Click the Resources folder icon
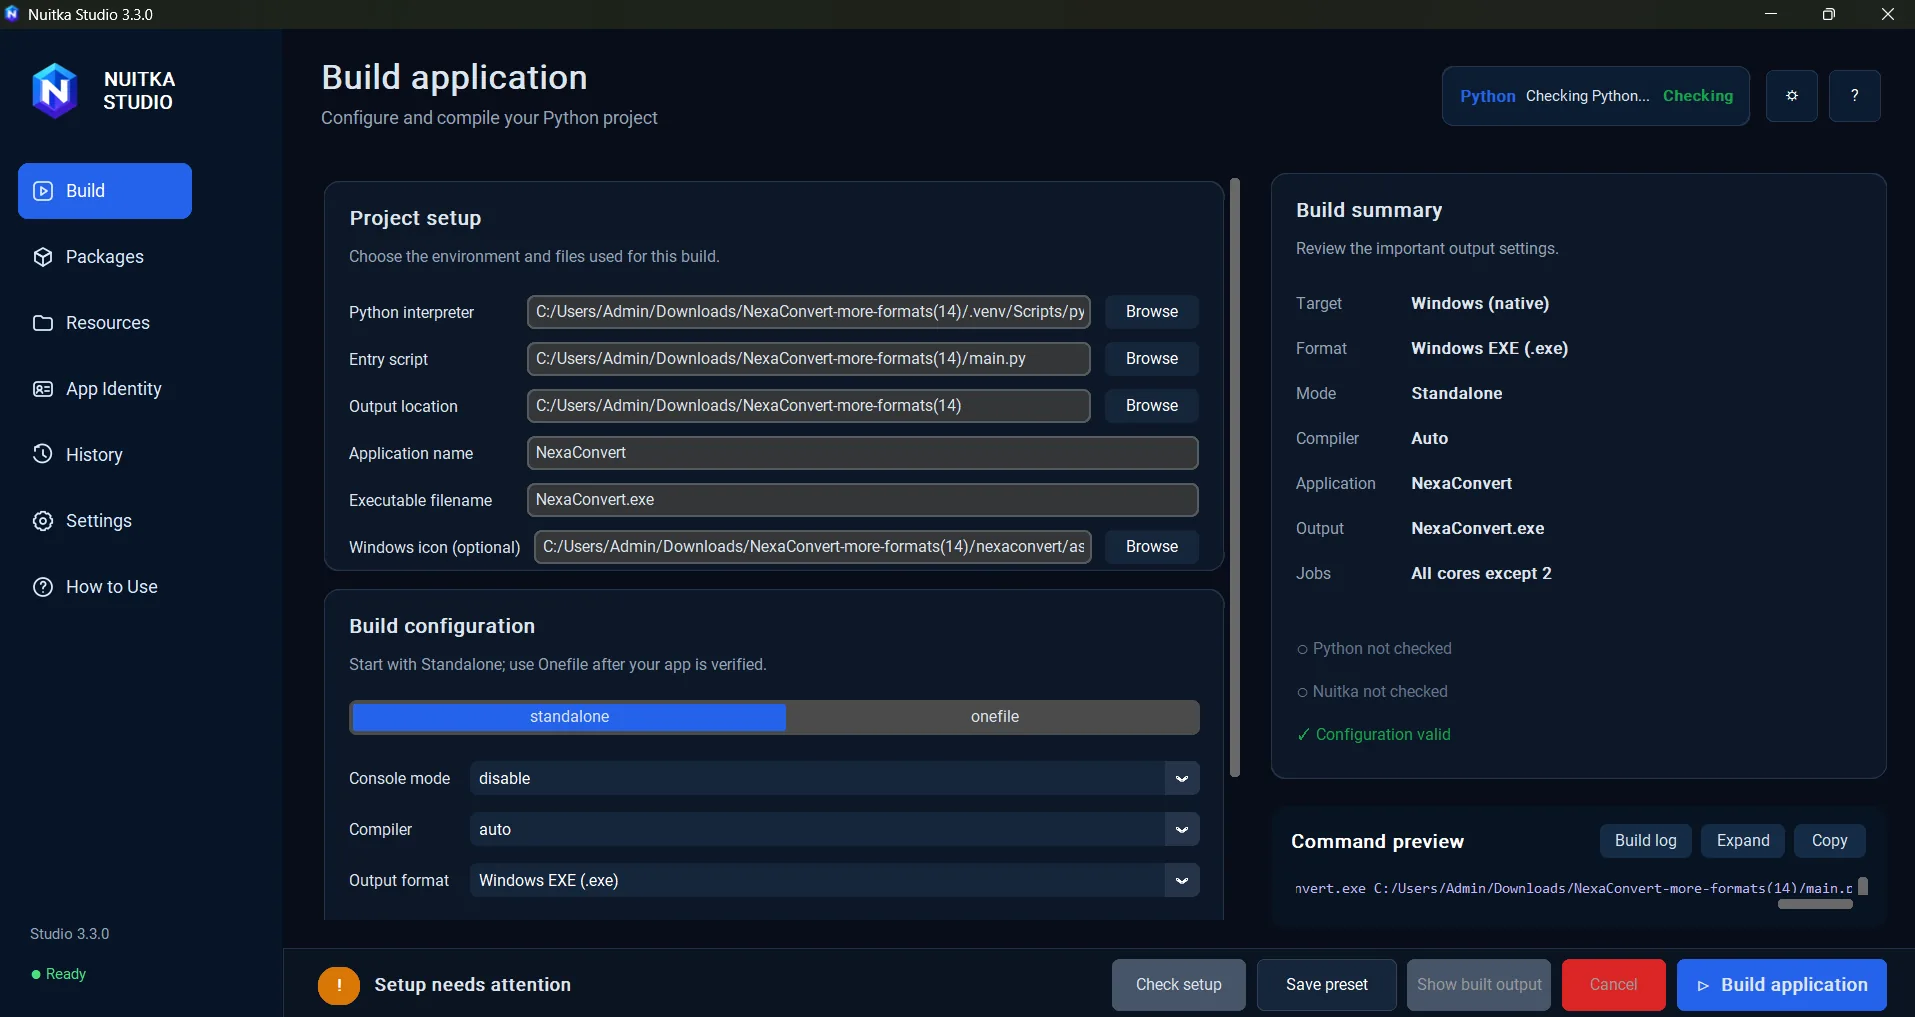Screen dimensions: 1915x1017 [x=43, y=323]
